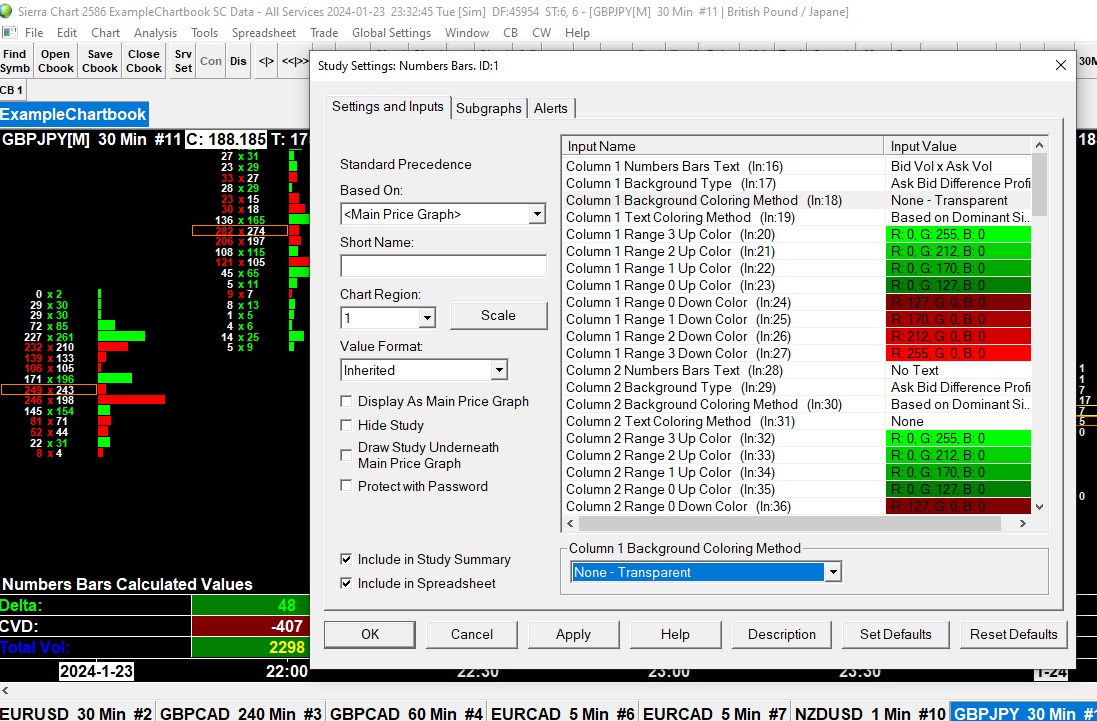
Task: Tick the Hide Study checkbox
Action: click(x=346, y=425)
